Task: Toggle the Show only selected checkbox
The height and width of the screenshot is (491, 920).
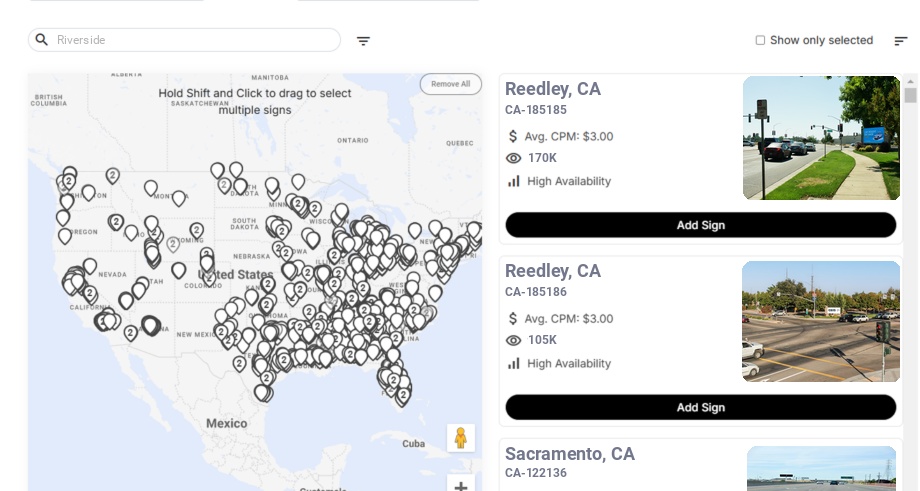Action: [760, 40]
